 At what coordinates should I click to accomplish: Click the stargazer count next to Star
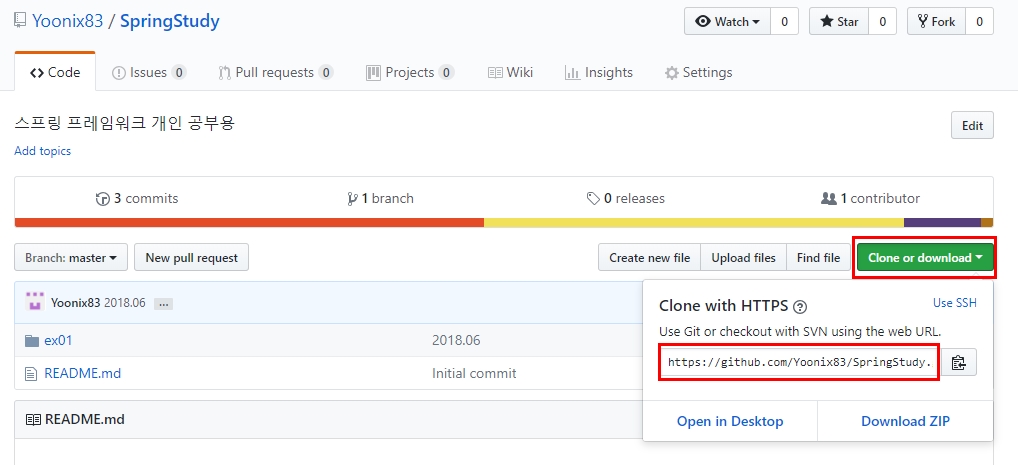[x=882, y=21]
